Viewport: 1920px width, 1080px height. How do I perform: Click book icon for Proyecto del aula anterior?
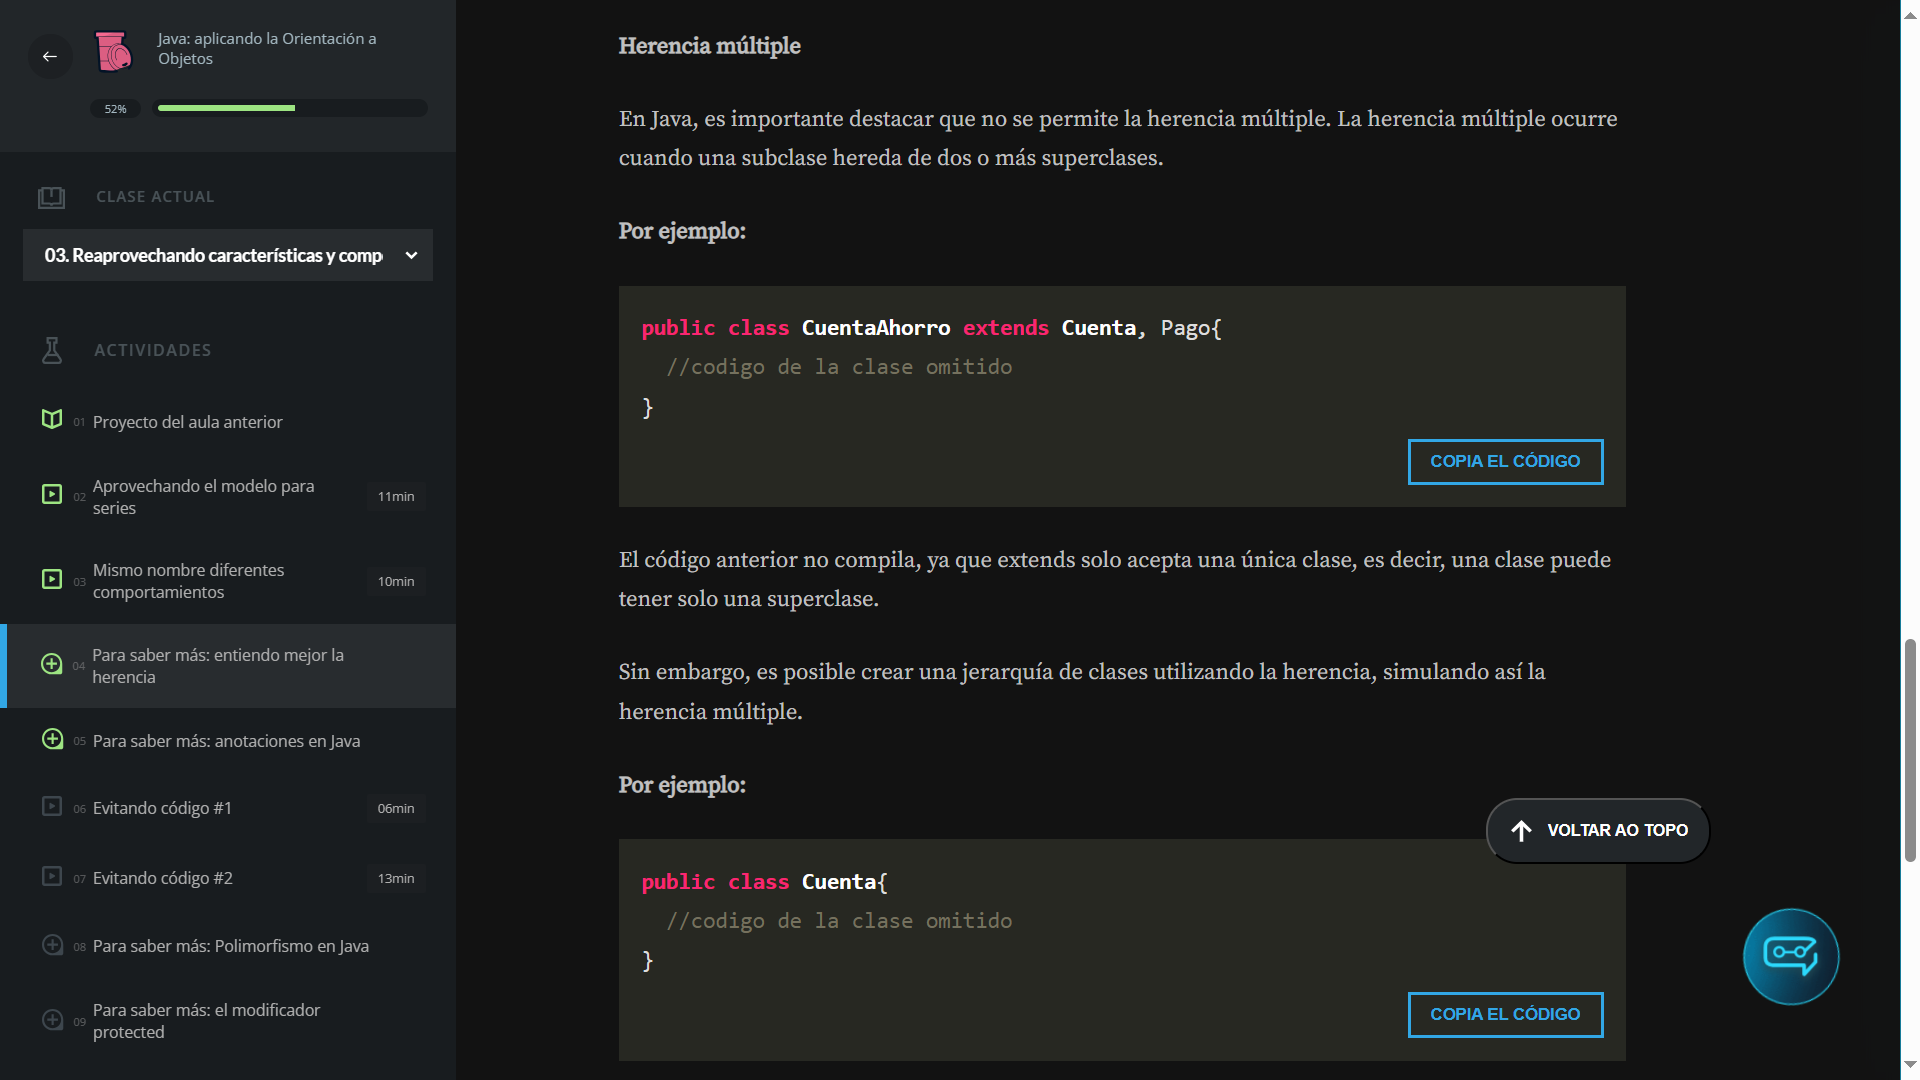pos(52,419)
